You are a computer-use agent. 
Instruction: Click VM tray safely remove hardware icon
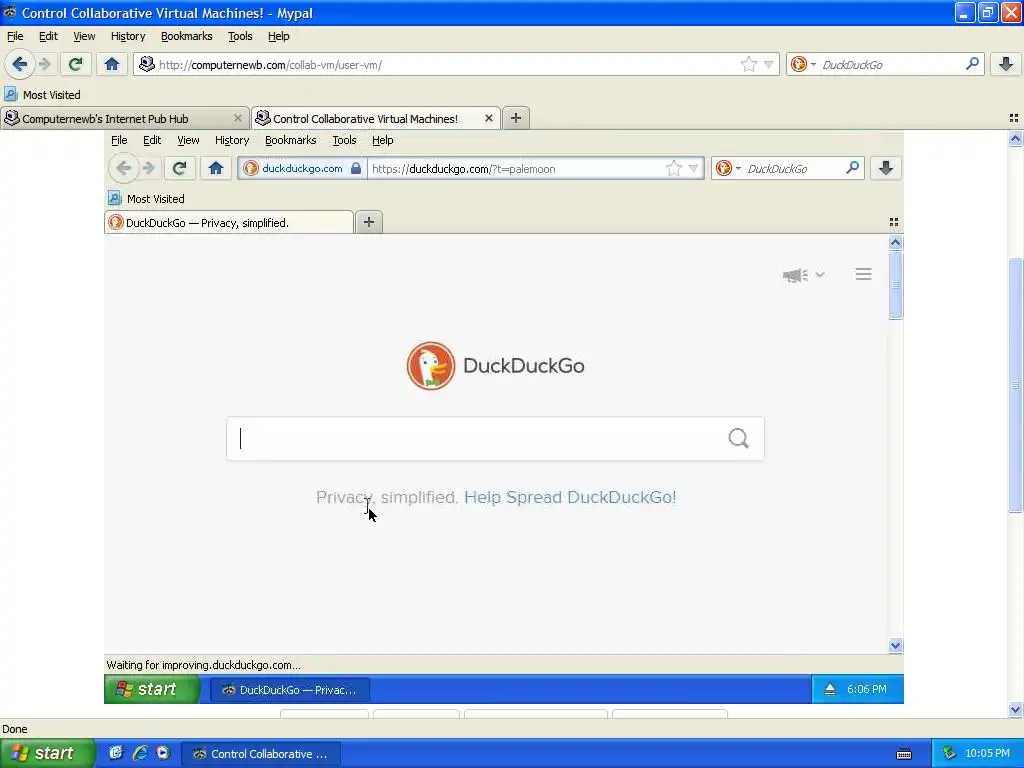[x=830, y=689]
